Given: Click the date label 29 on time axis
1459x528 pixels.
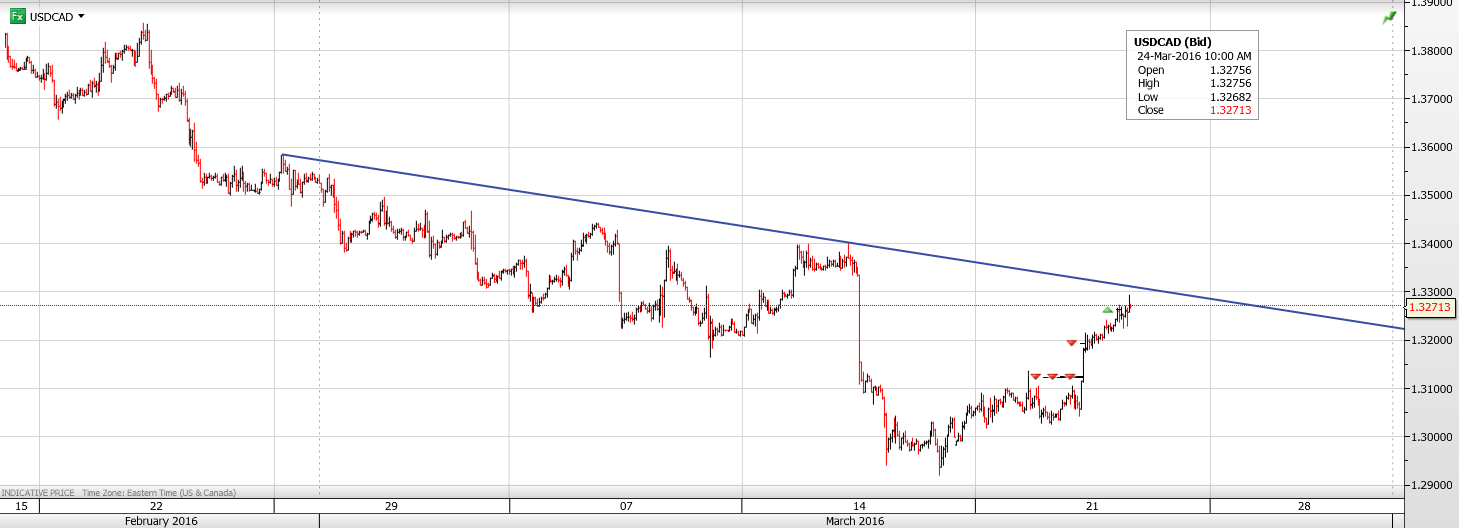Looking at the screenshot, I should pyautogui.click(x=391, y=506).
